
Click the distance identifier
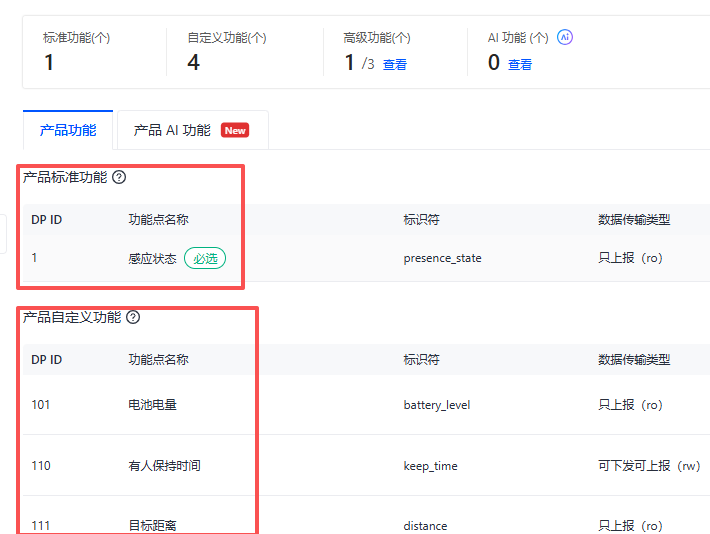[x=425, y=526]
